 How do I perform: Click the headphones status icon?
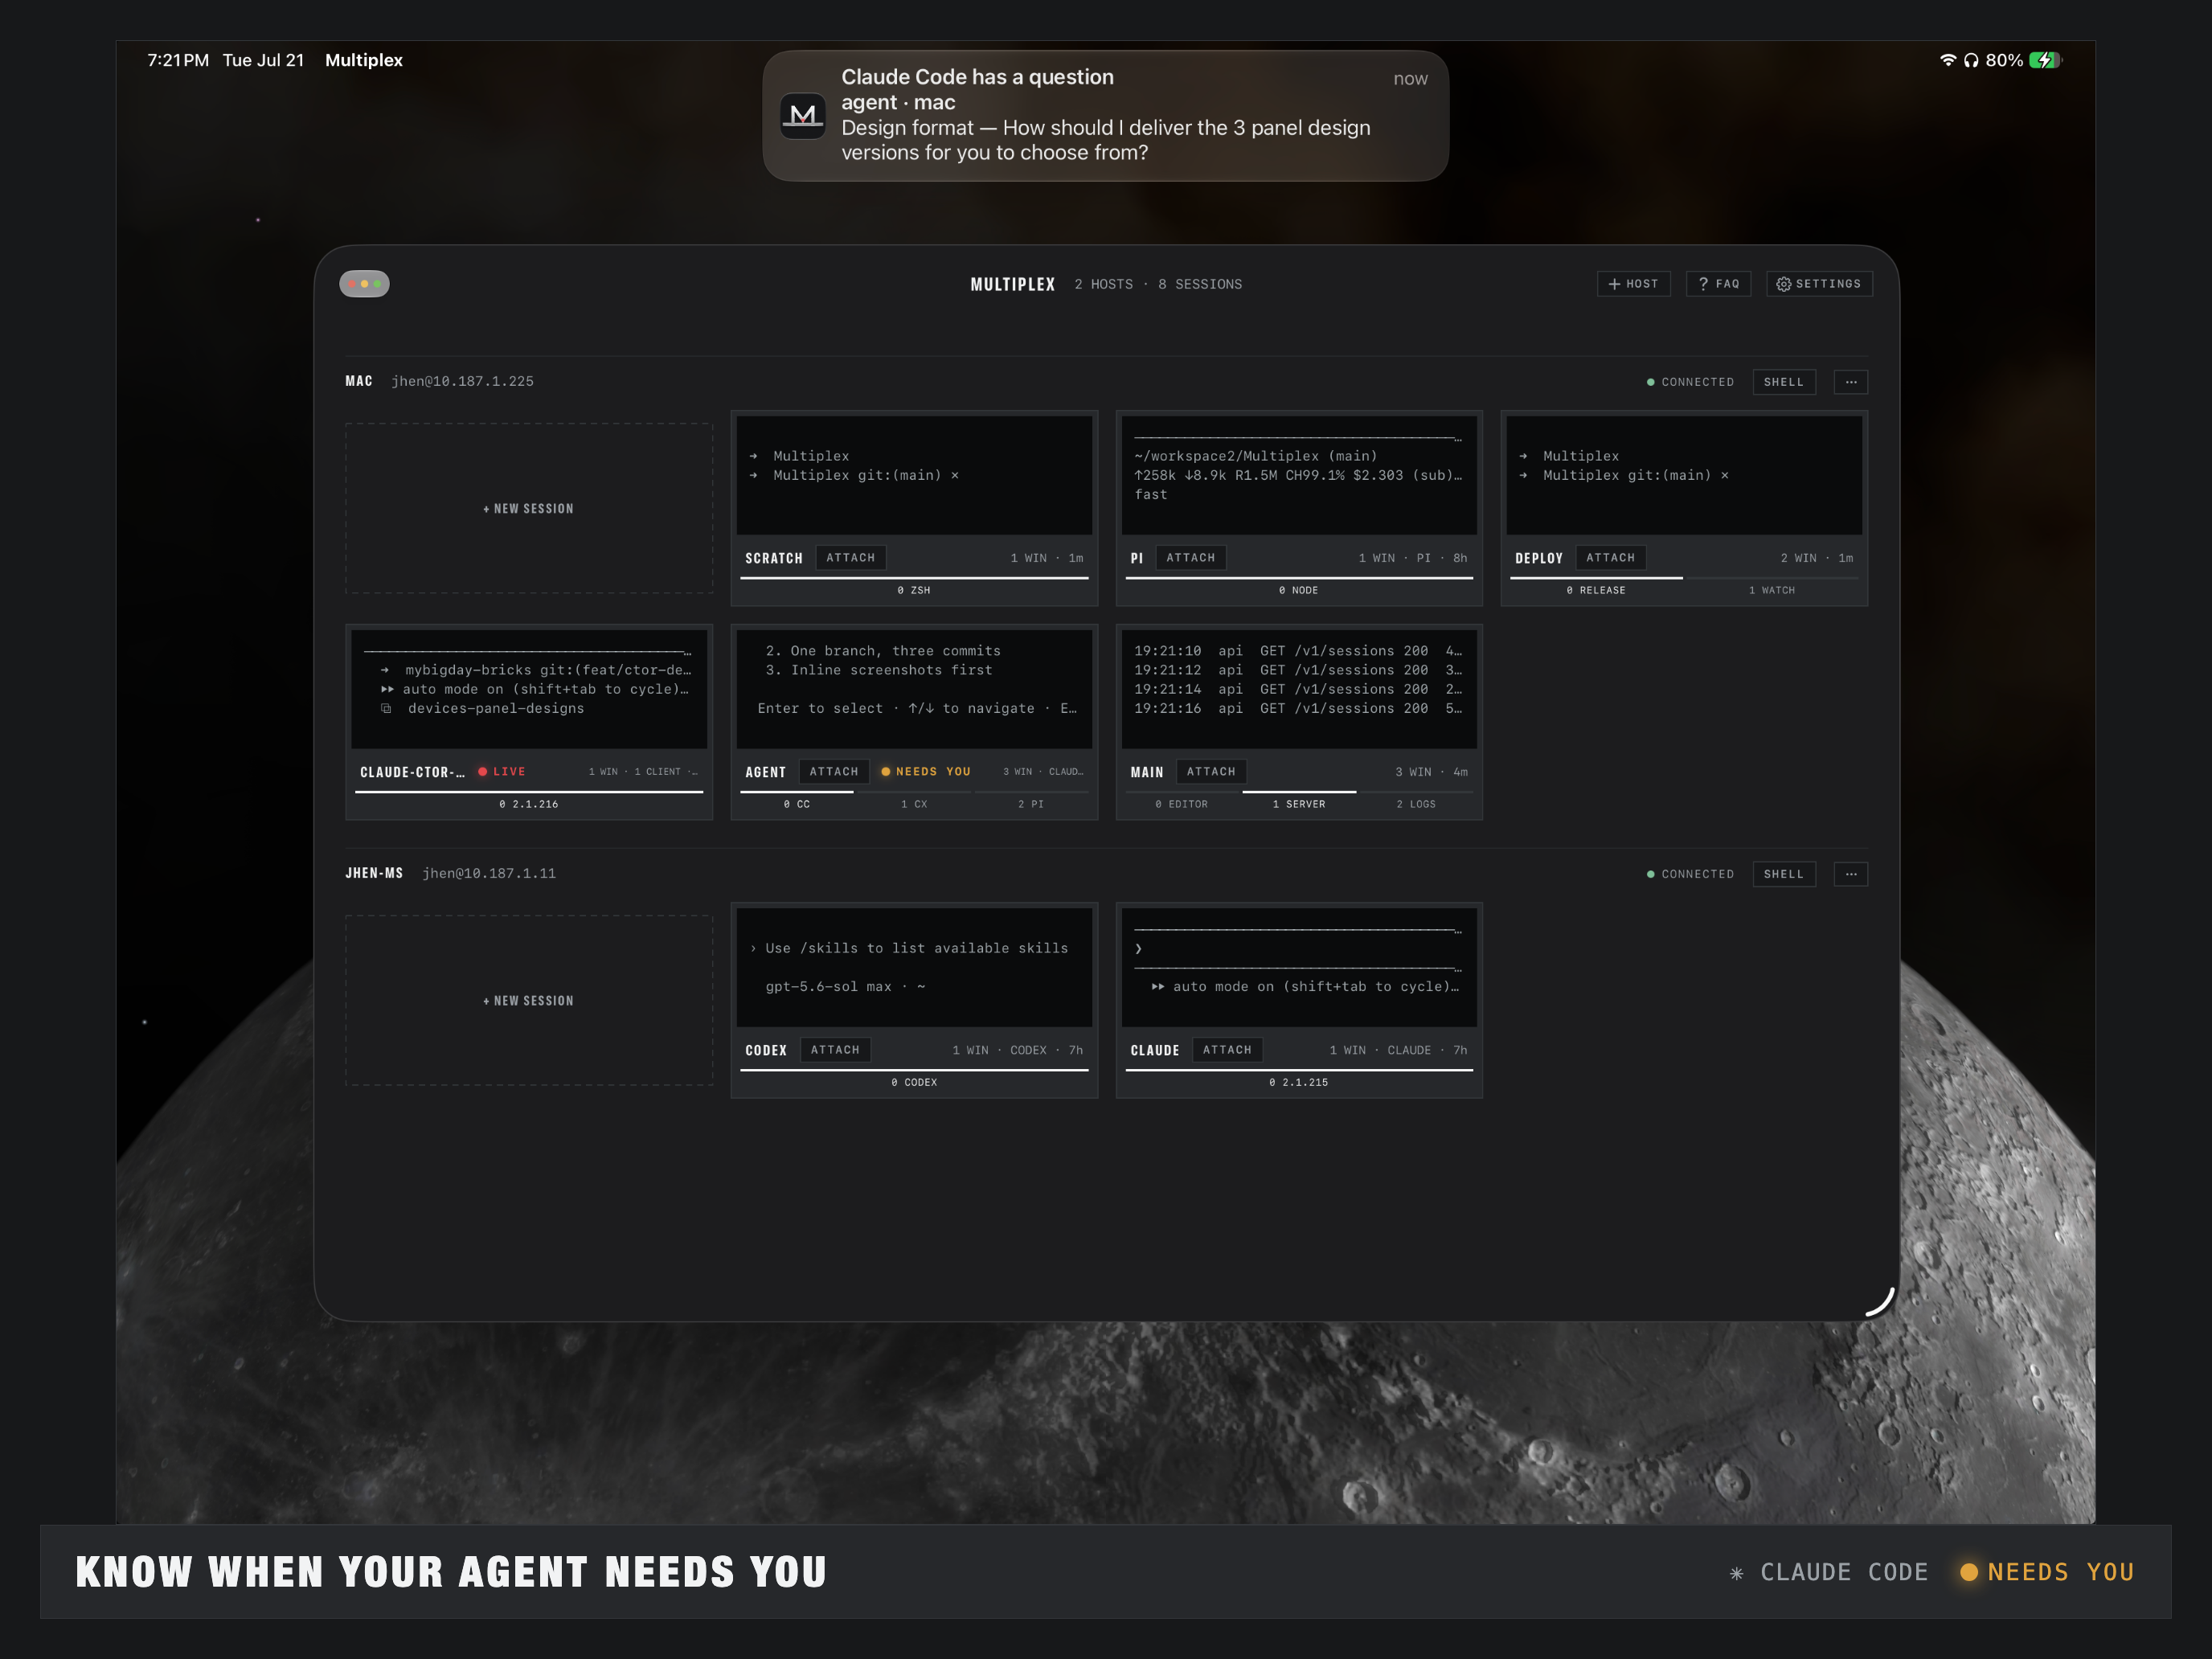(x=1970, y=60)
